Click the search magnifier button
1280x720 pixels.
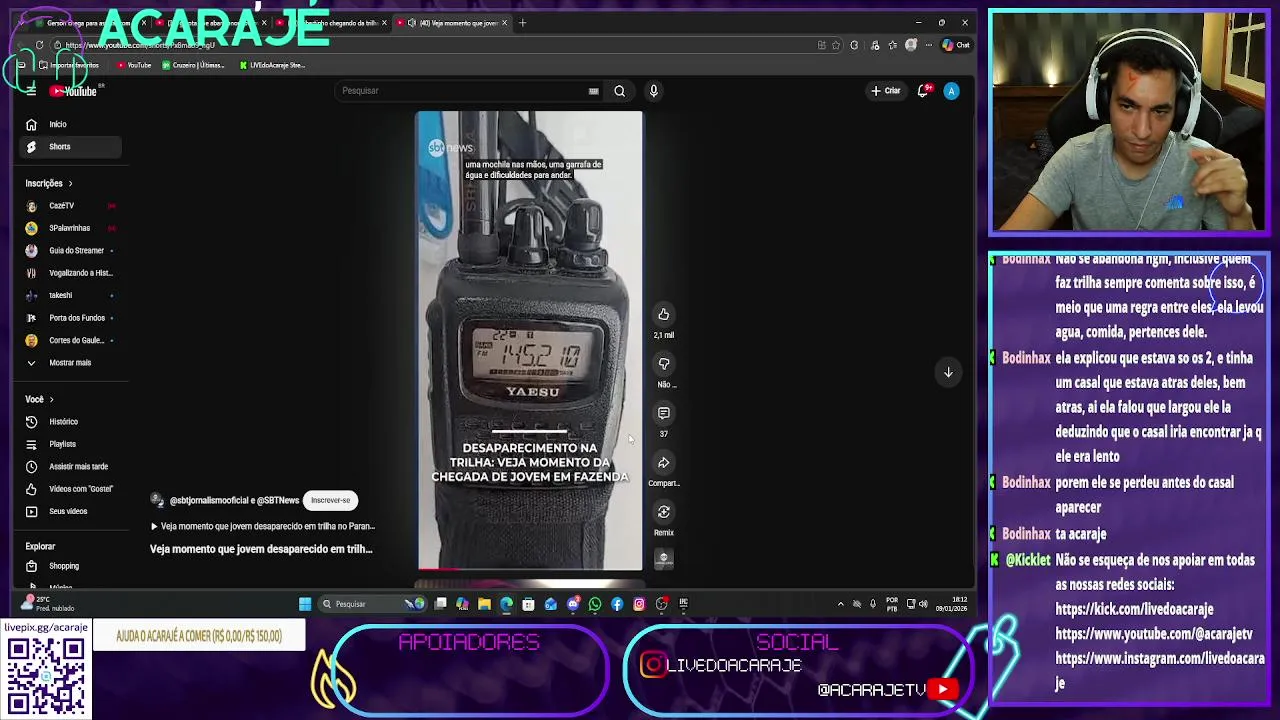tap(619, 91)
